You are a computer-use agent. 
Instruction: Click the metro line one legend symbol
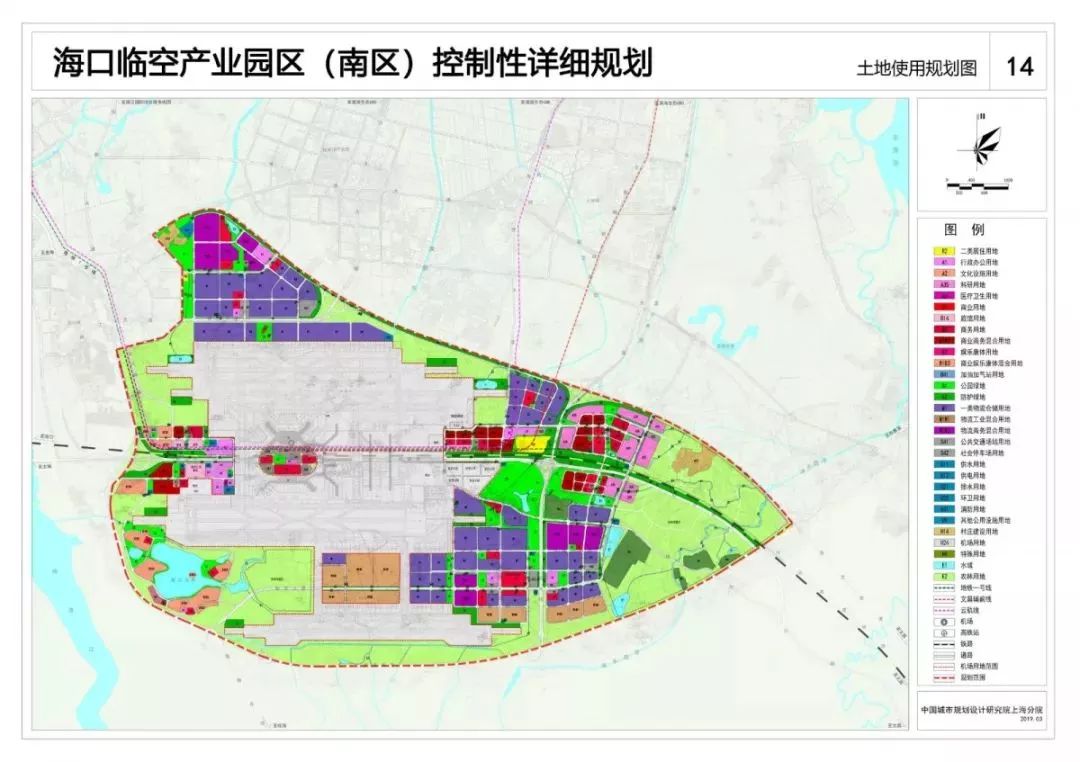click(943, 588)
